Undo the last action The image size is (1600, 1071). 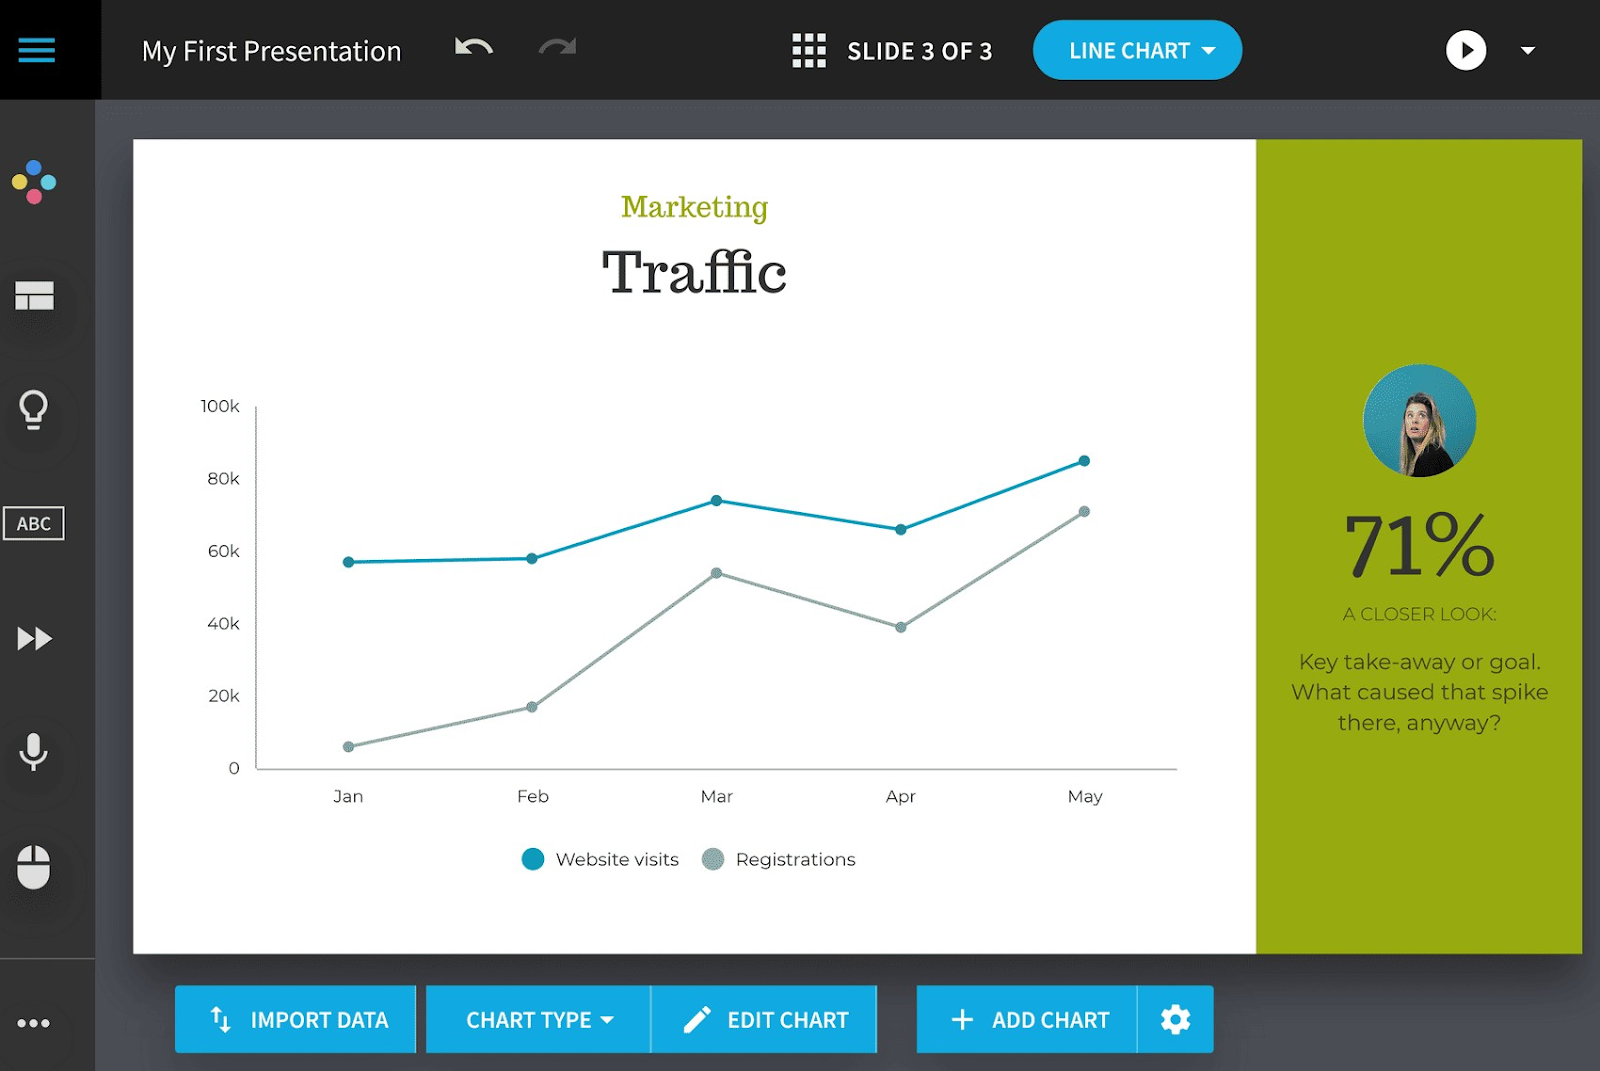coord(474,48)
